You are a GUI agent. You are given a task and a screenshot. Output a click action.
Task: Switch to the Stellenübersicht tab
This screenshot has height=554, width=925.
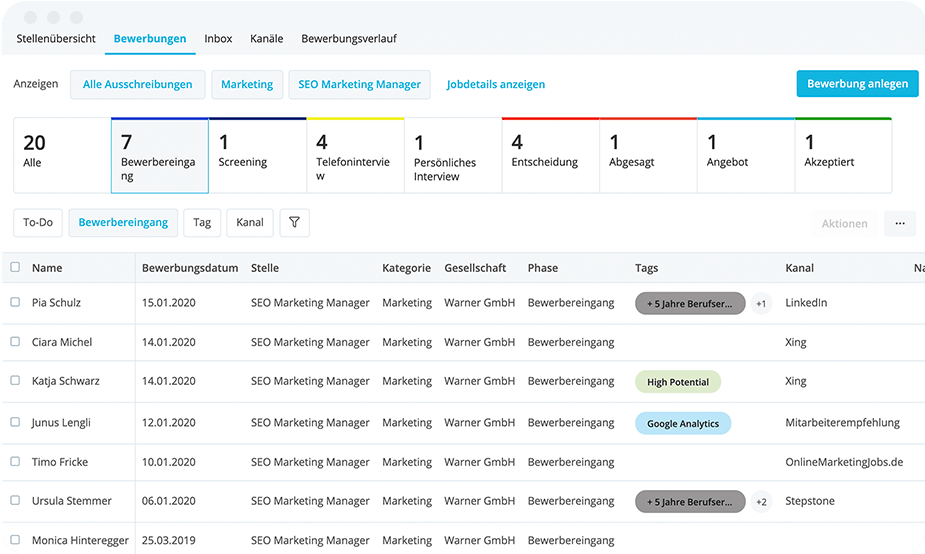(56, 38)
